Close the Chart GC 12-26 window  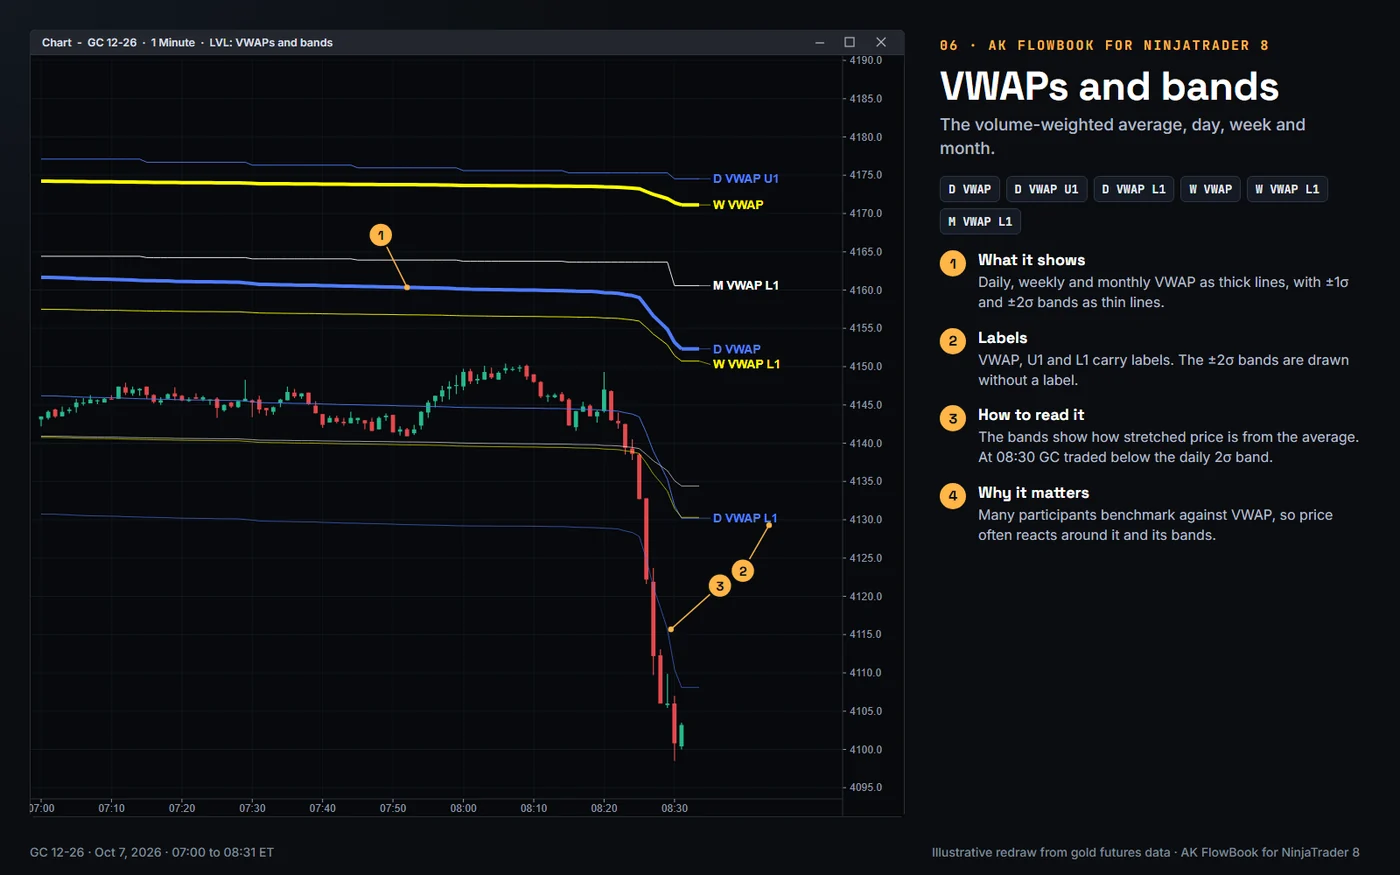(881, 42)
